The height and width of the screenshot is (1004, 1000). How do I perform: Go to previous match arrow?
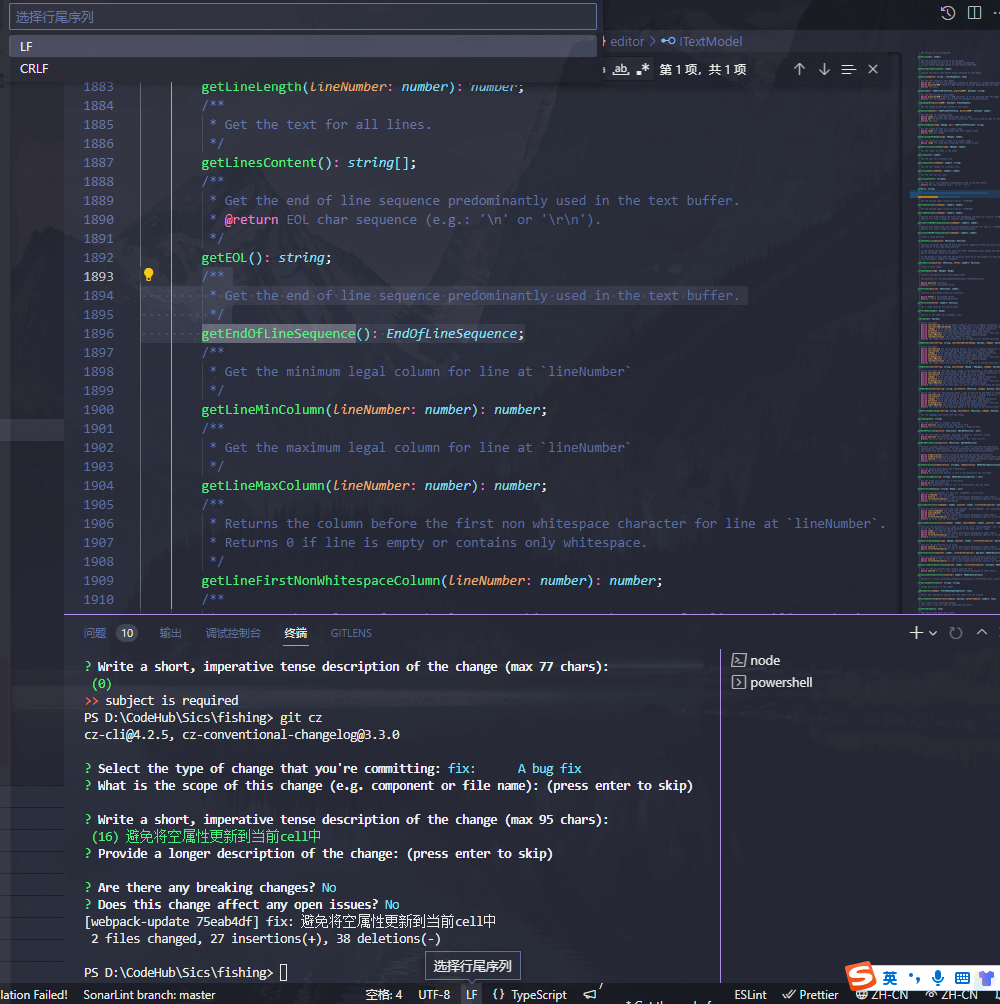click(799, 69)
